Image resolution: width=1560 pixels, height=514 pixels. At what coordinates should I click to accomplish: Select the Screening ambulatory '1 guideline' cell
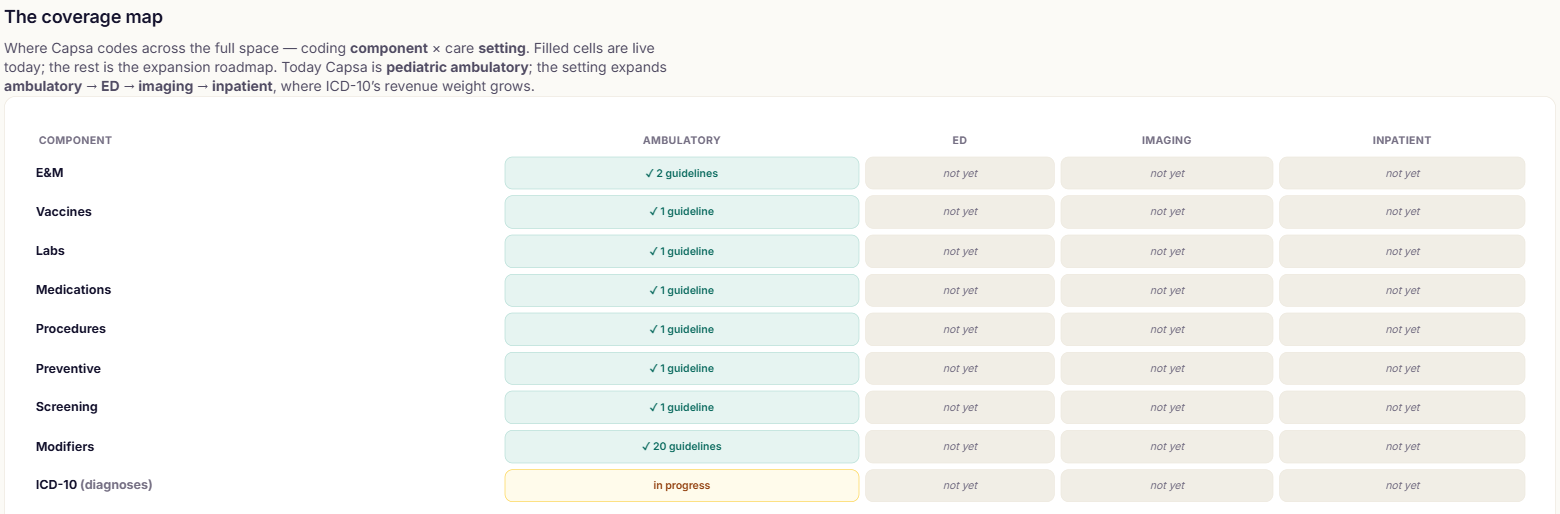coord(681,407)
